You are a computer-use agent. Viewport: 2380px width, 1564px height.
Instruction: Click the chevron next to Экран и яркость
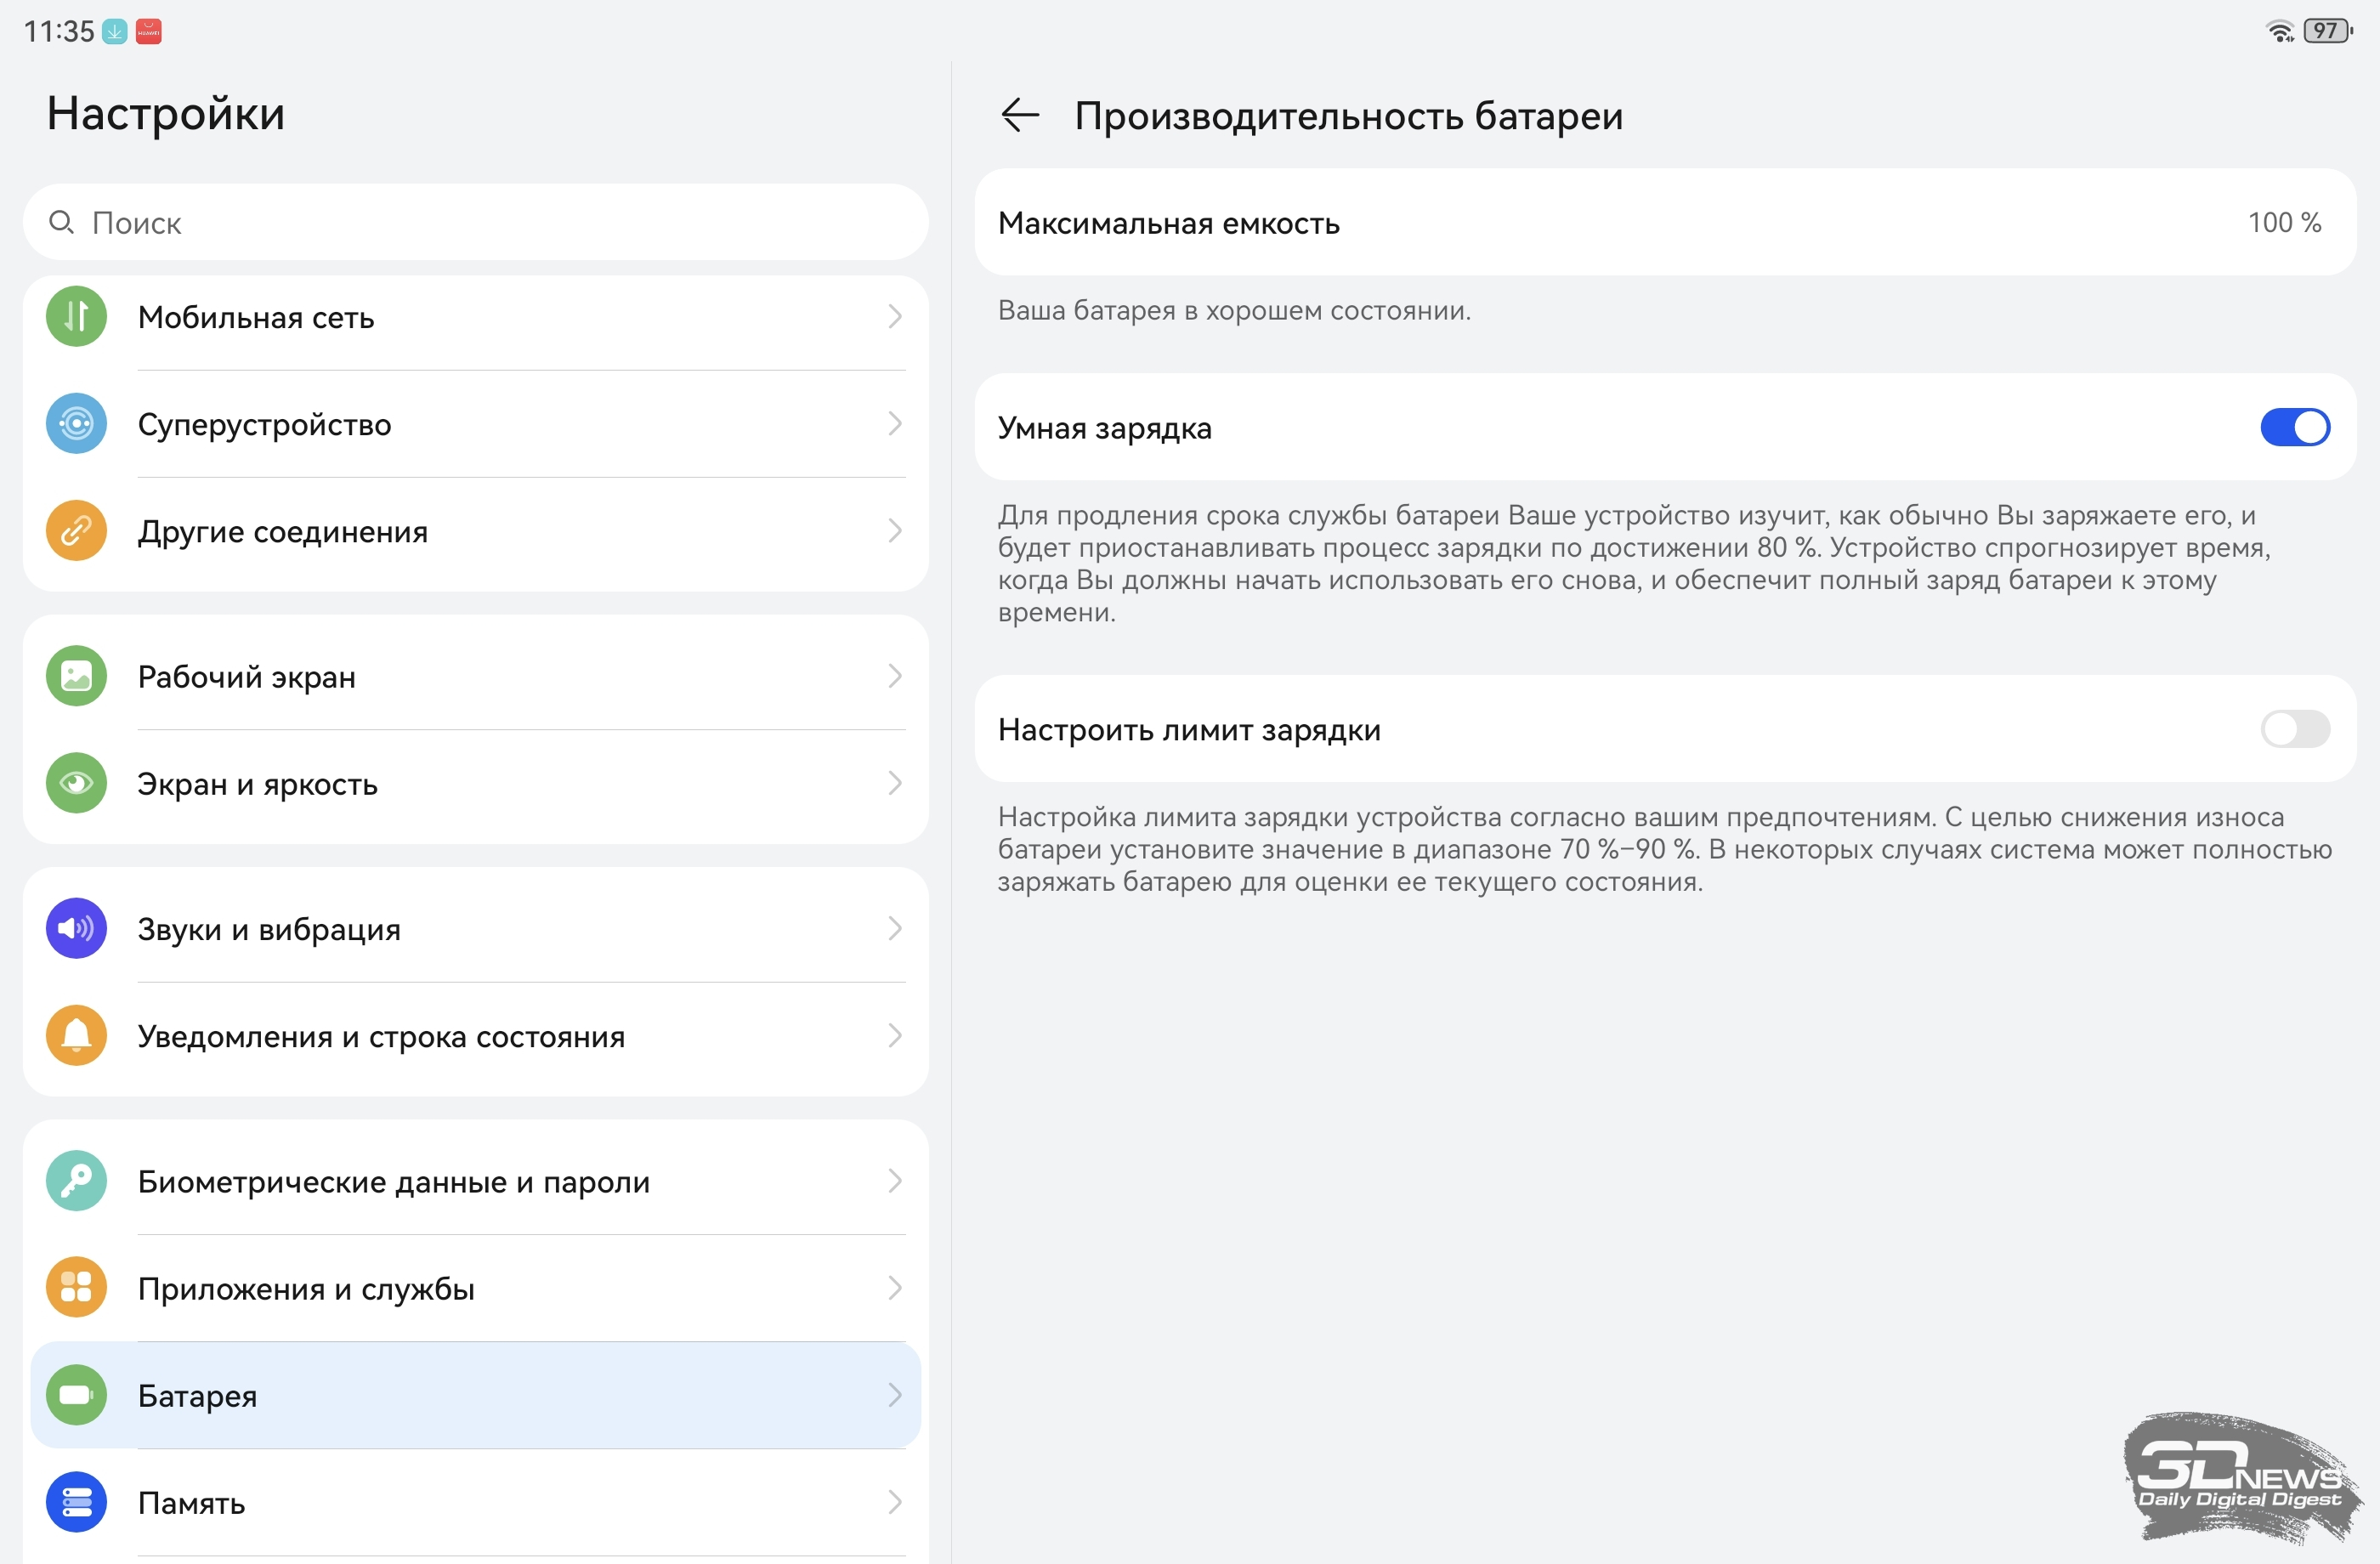(x=895, y=784)
